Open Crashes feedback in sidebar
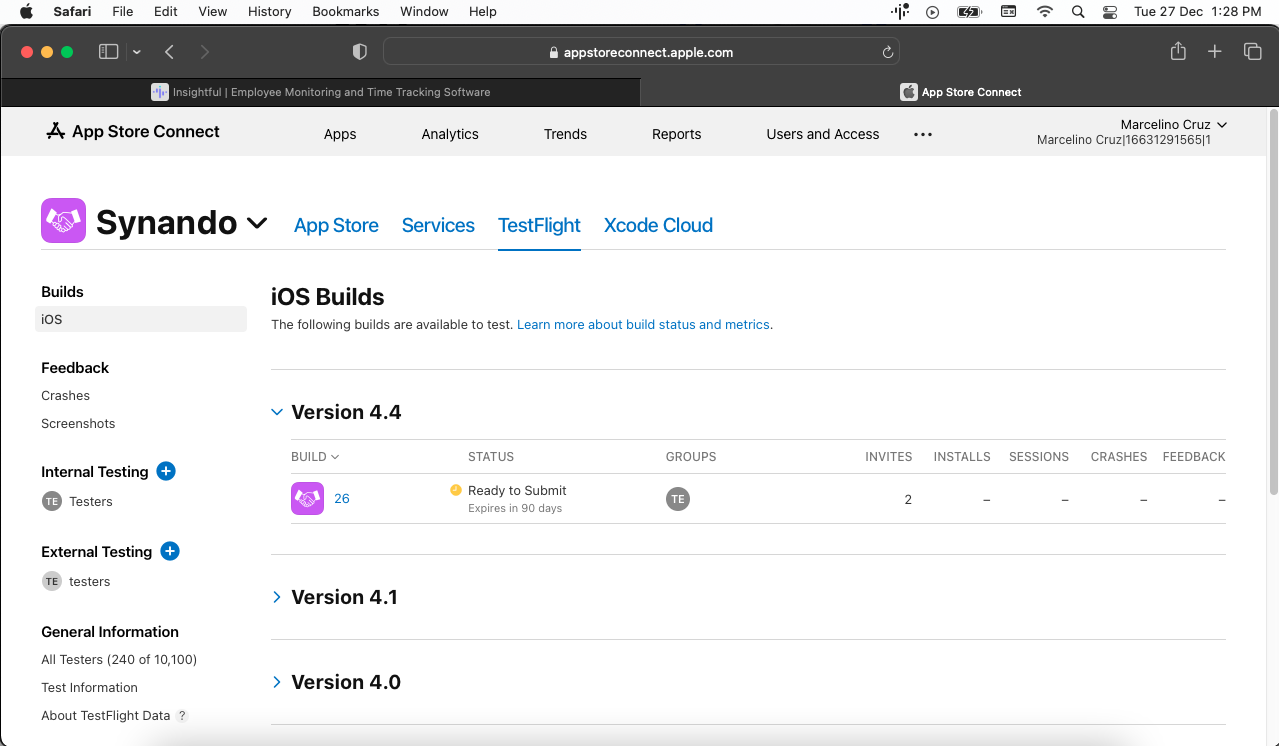The image size is (1279, 746). coord(66,396)
